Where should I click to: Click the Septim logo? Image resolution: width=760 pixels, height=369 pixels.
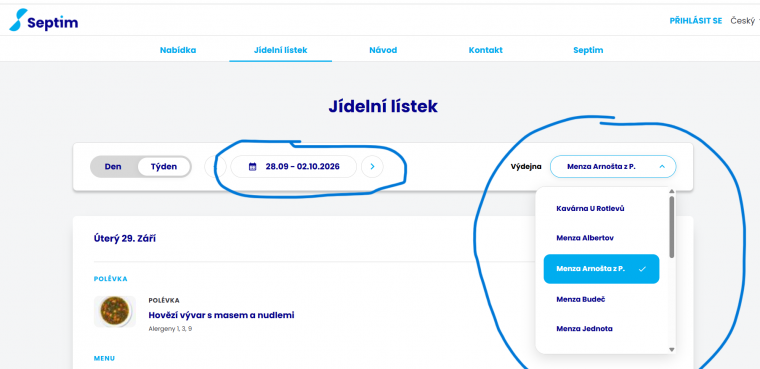[44, 21]
